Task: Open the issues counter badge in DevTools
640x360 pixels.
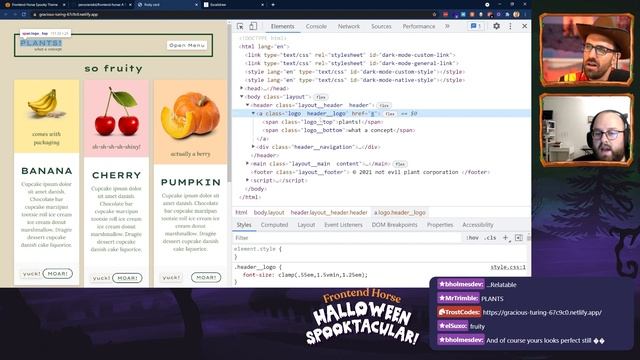Action: pyautogui.click(x=476, y=26)
